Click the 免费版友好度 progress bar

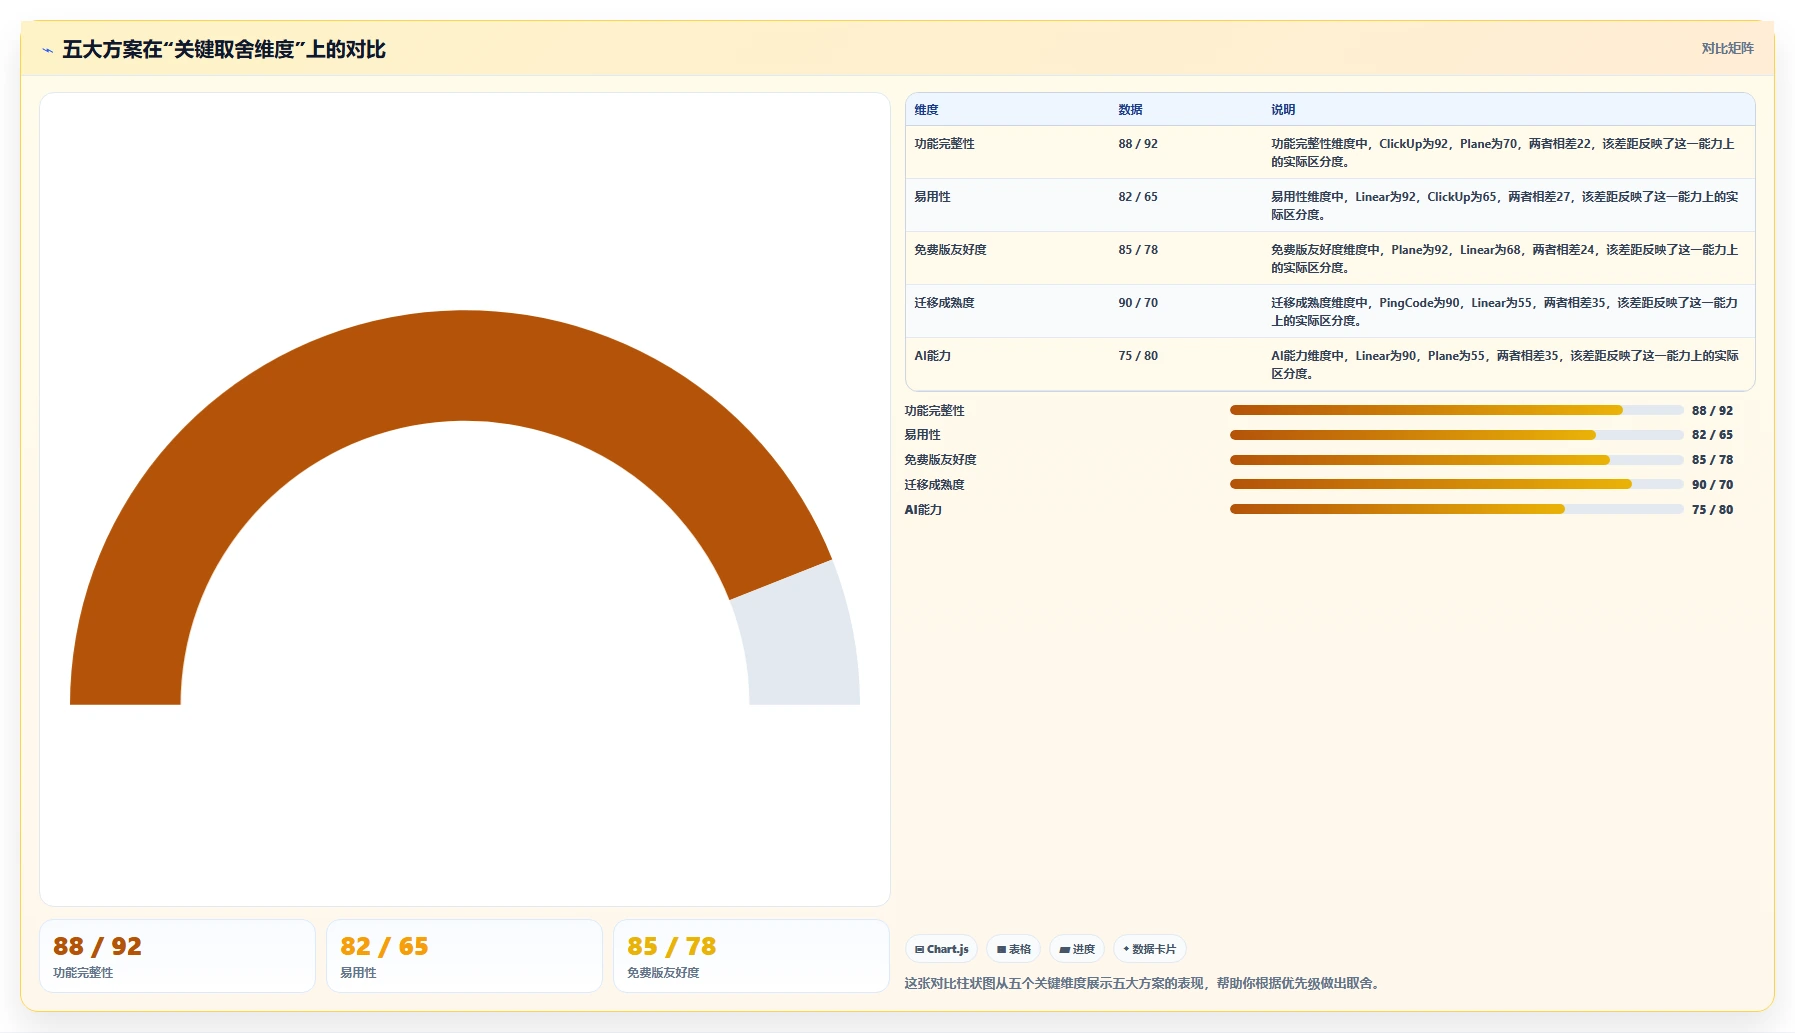click(x=1456, y=460)
